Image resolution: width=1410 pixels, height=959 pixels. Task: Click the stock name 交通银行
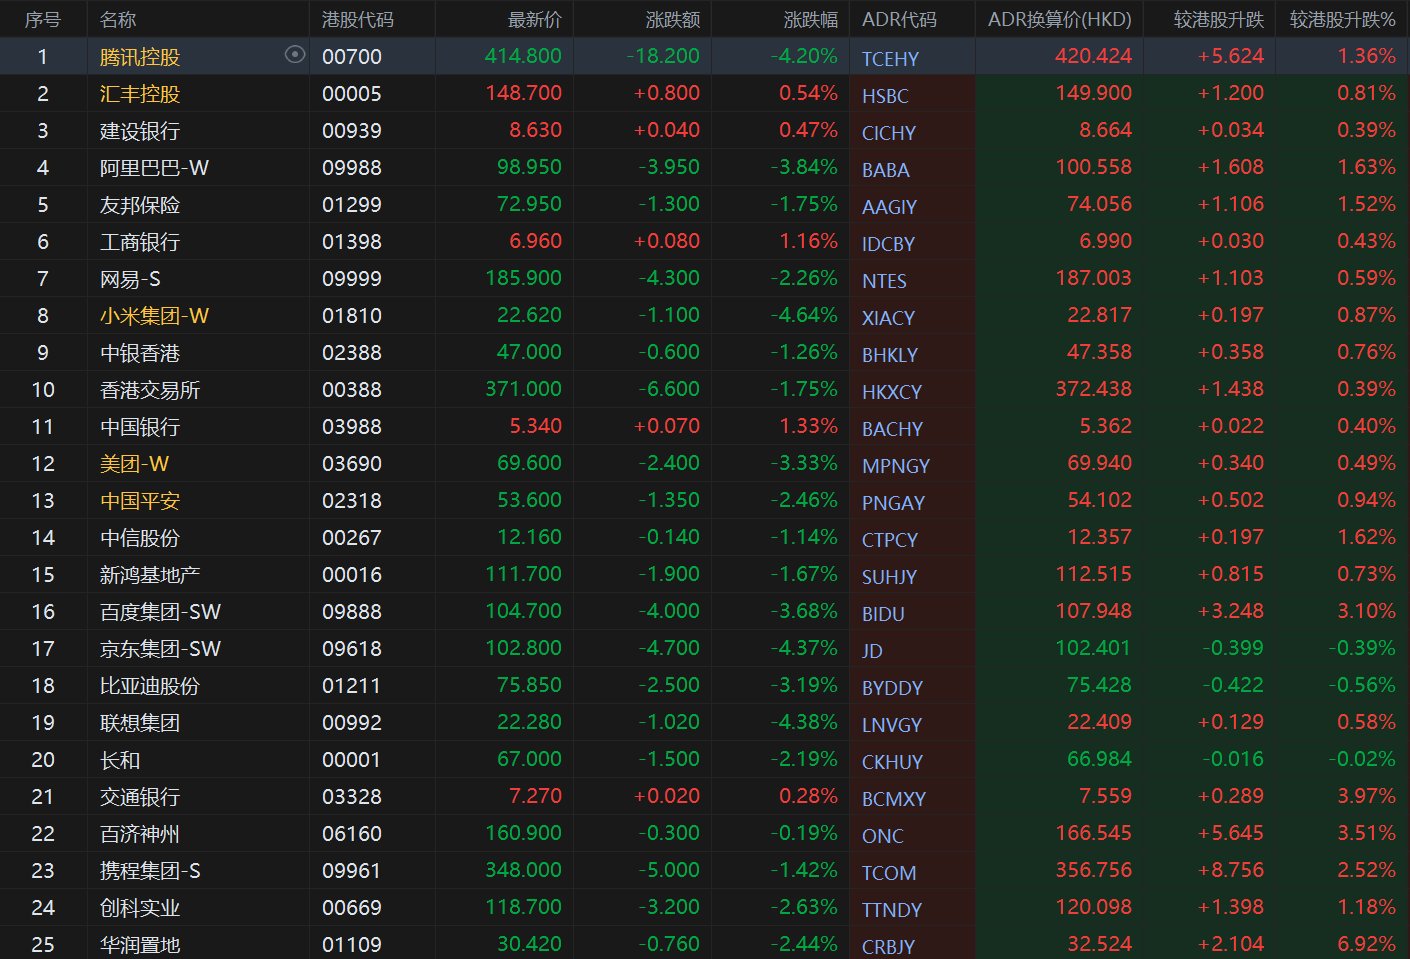click(140, 797)
